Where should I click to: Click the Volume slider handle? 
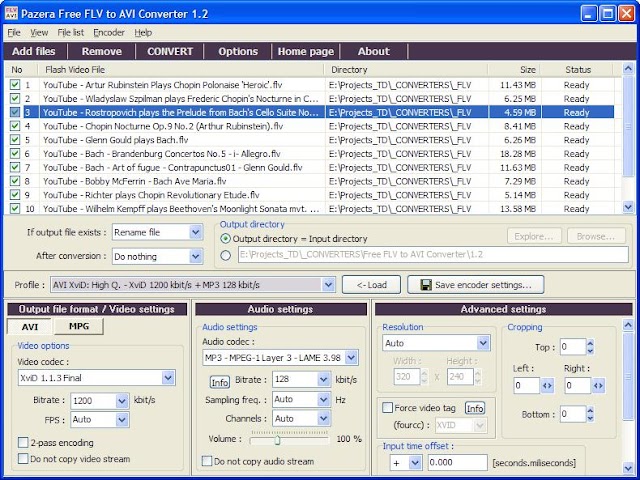278,440
